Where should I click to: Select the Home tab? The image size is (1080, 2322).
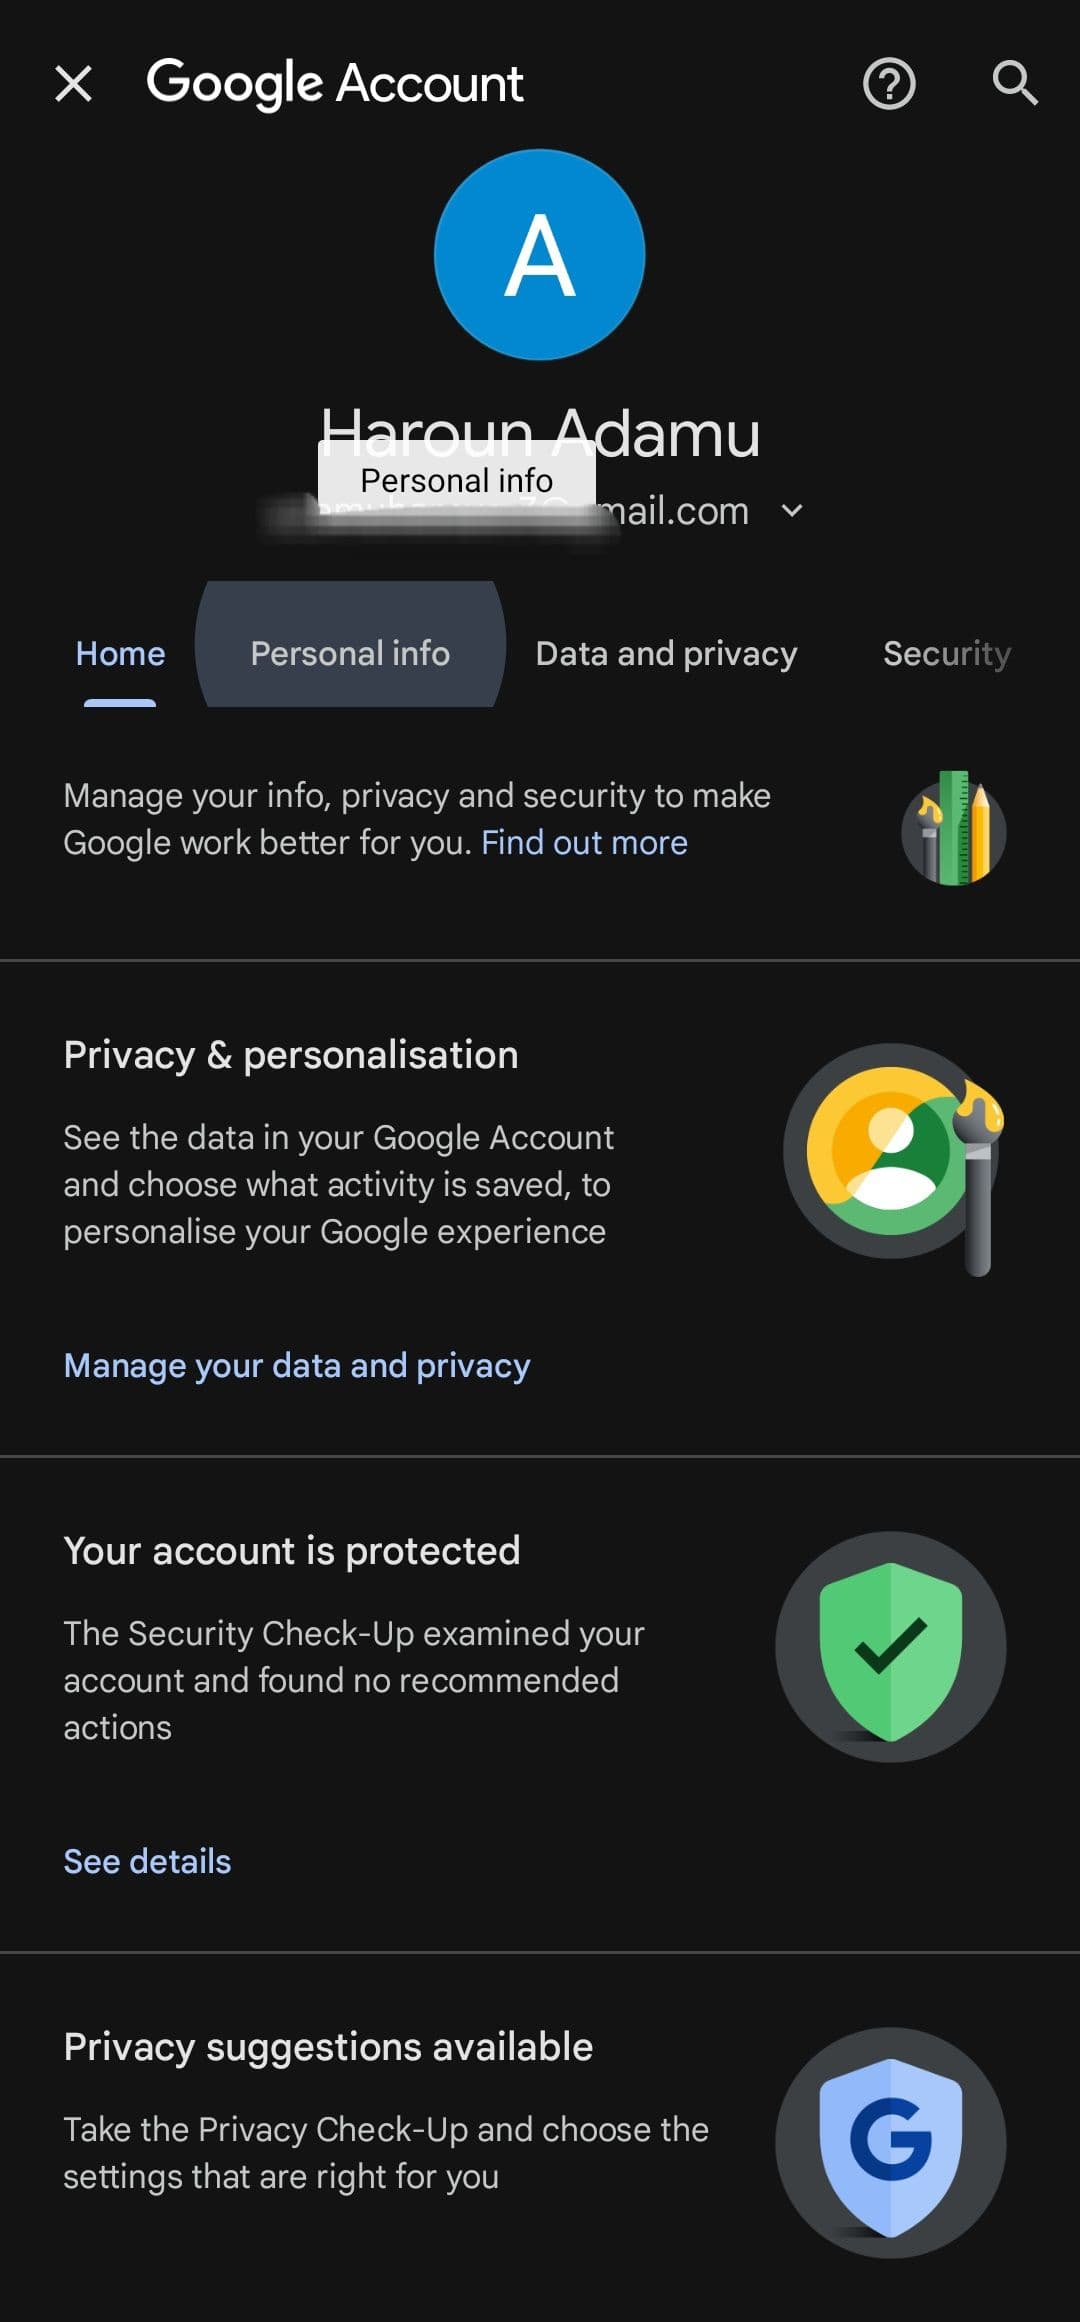tap(119, 653)
